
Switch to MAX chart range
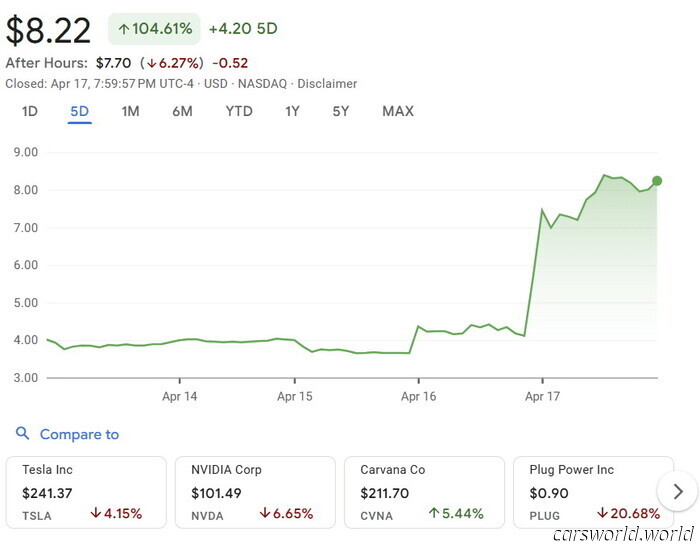[398, 111]
